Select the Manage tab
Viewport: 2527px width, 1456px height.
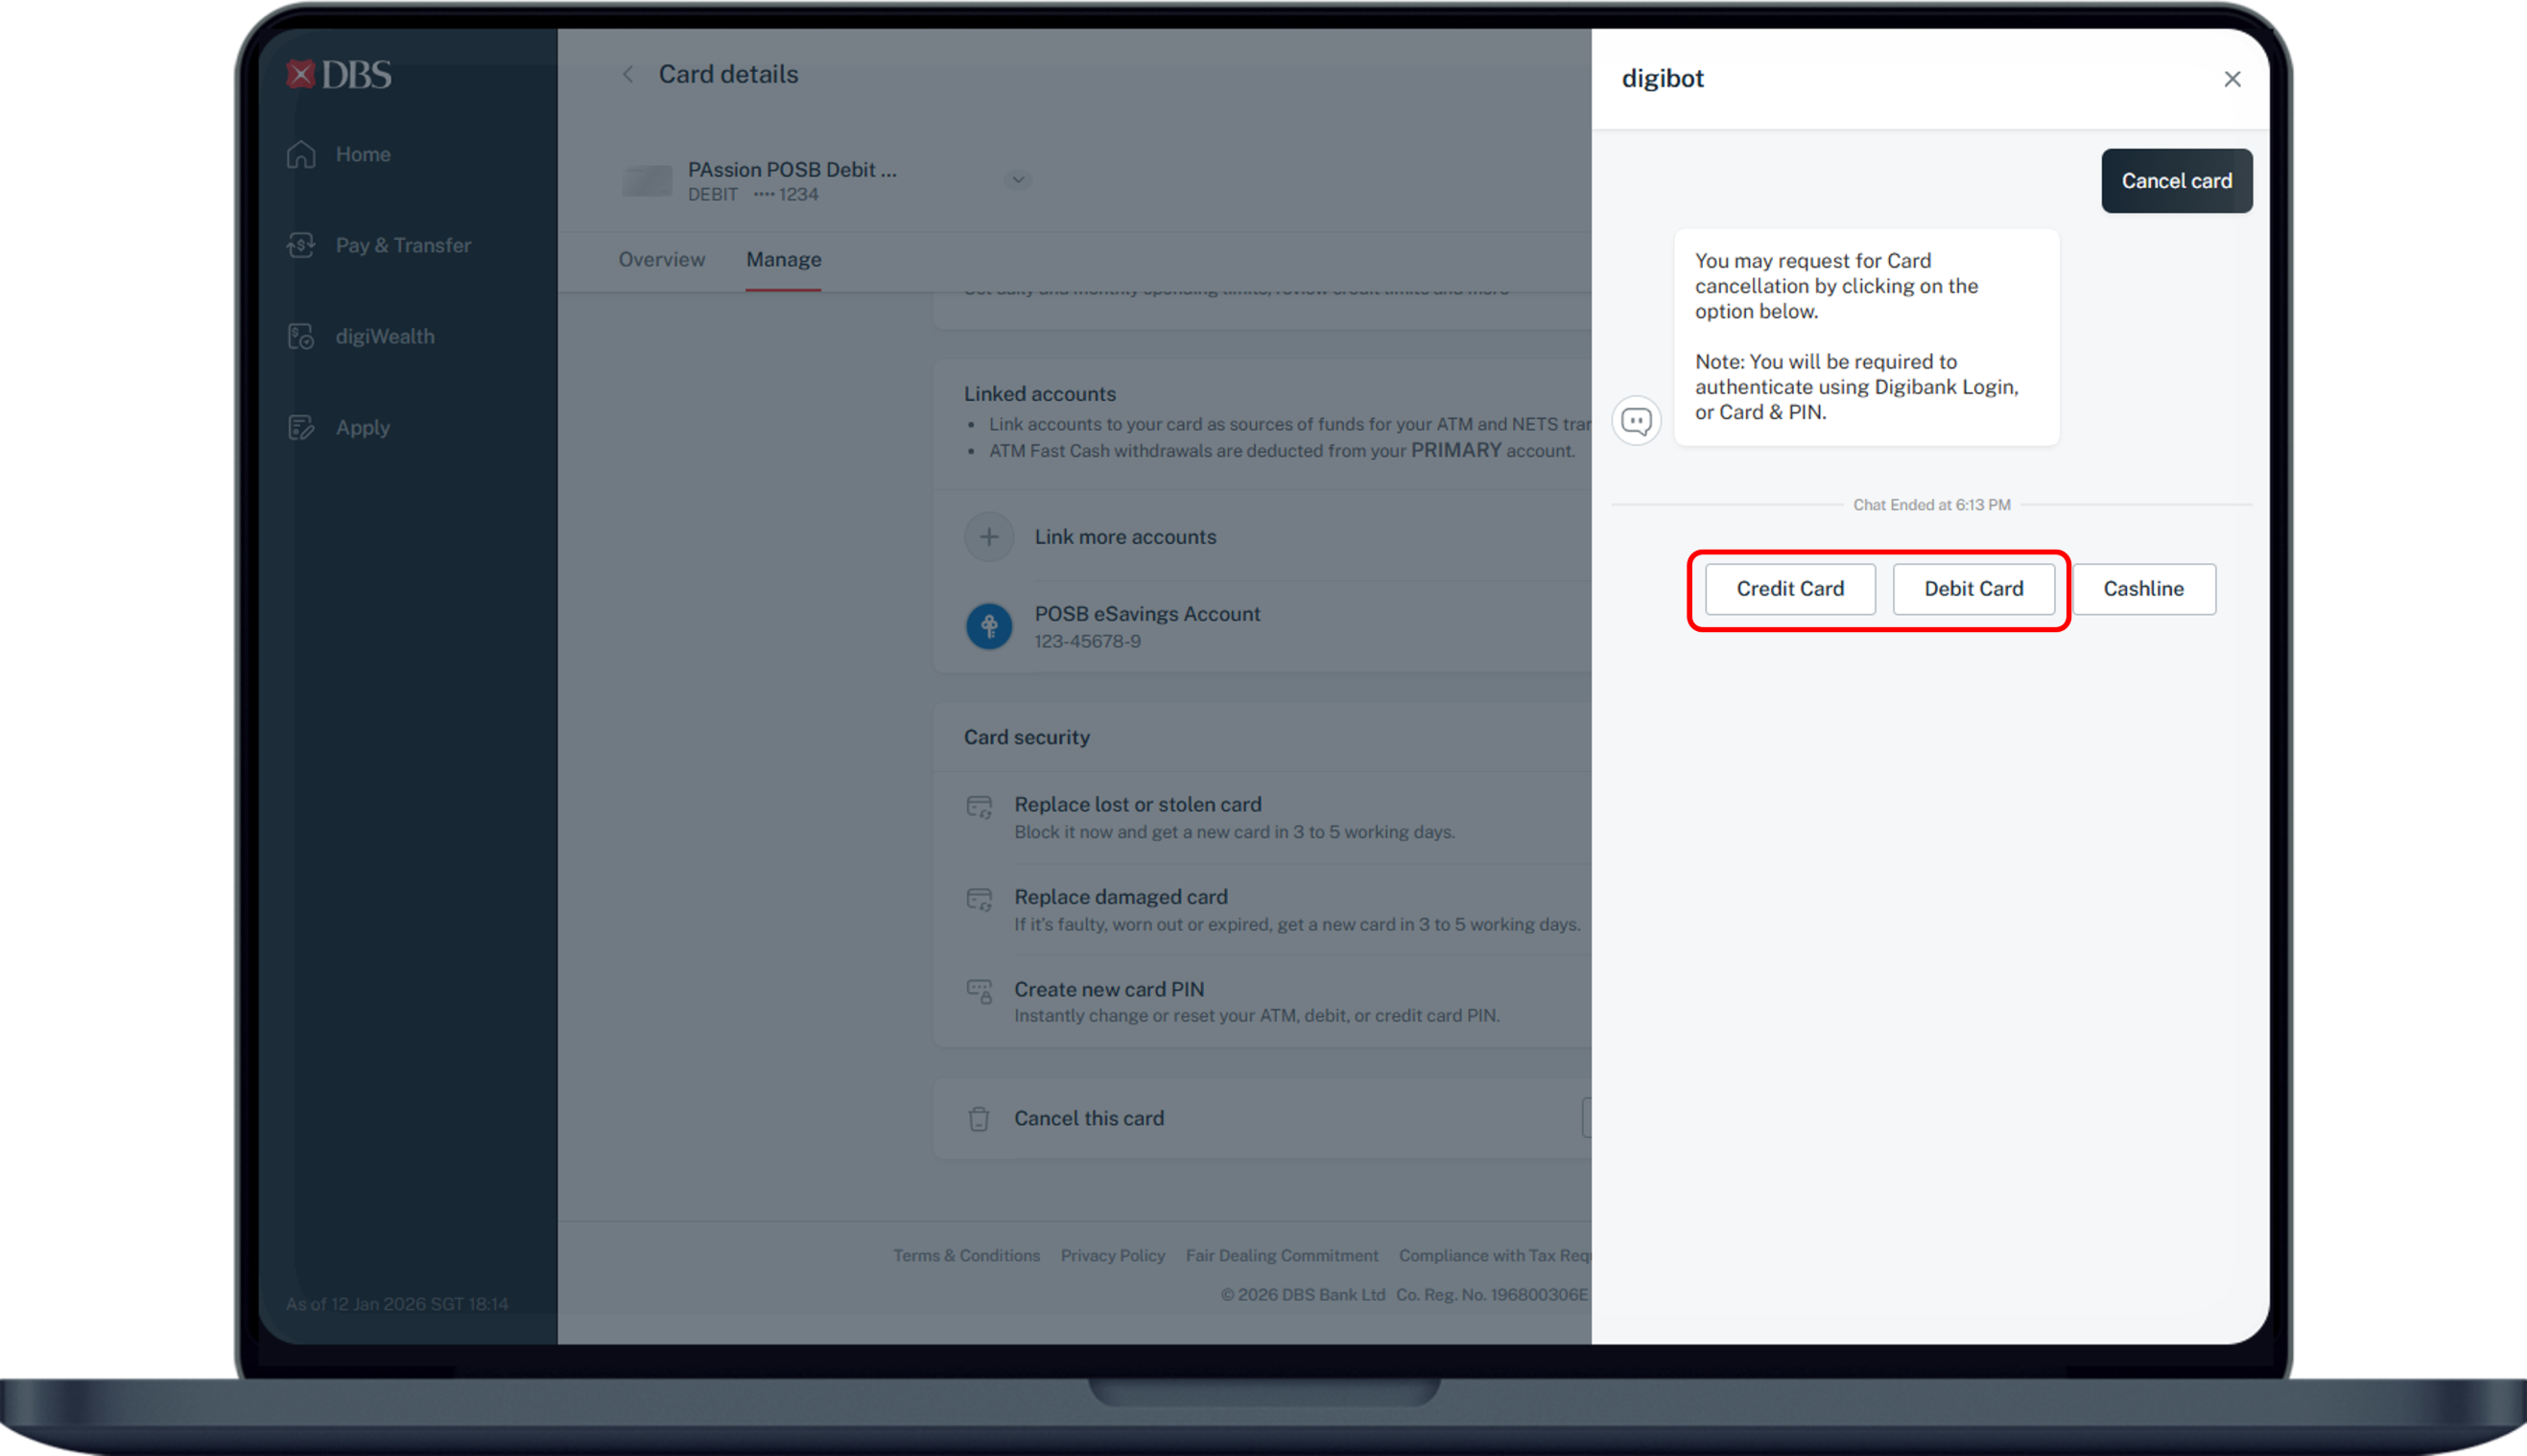click(x=783, y=259)
